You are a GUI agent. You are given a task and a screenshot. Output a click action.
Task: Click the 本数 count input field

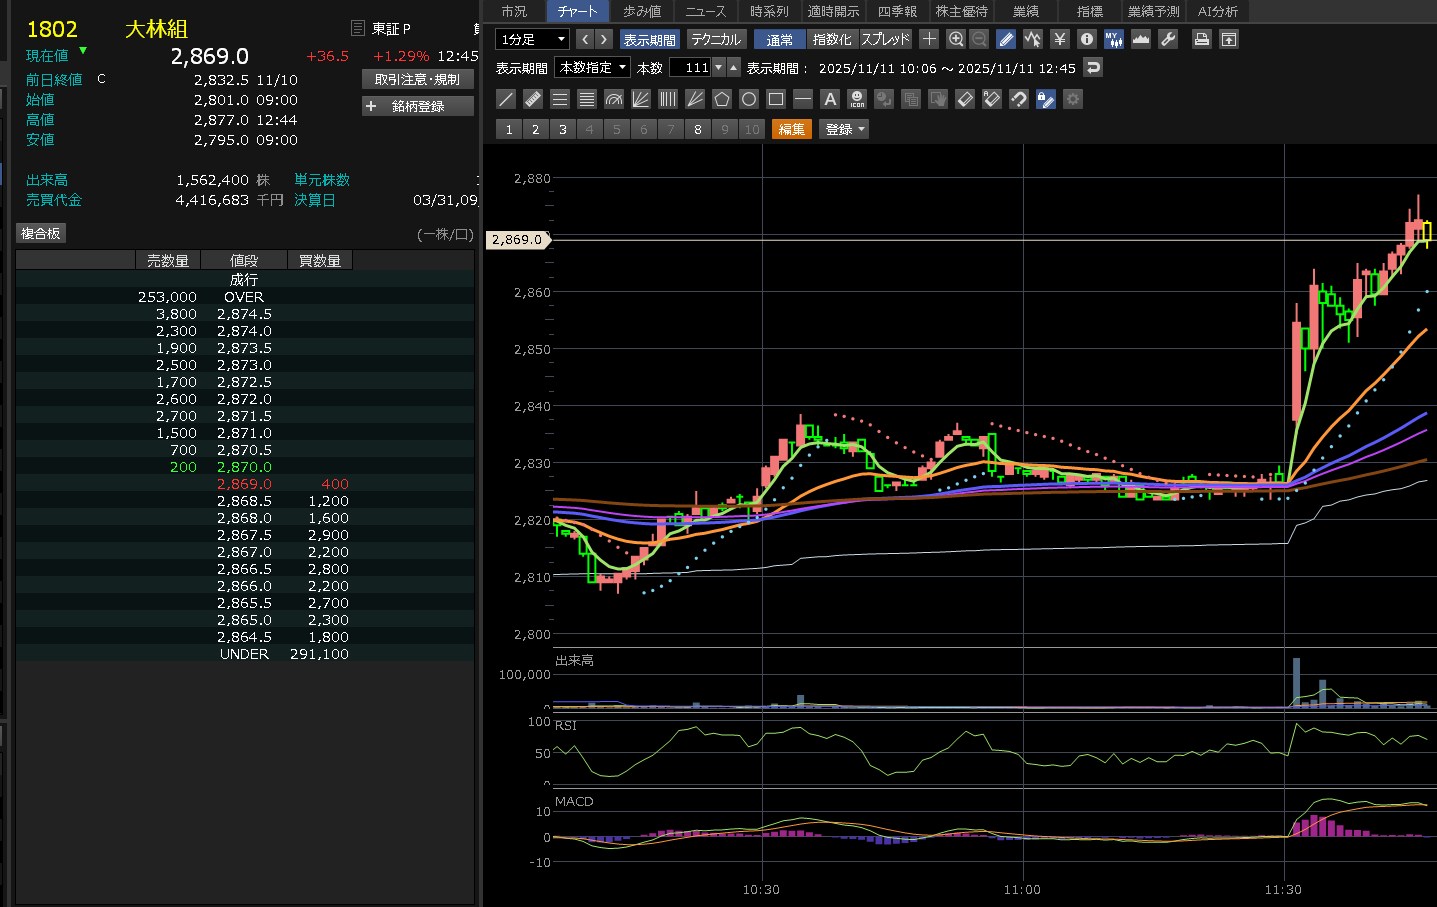(690, 67)
